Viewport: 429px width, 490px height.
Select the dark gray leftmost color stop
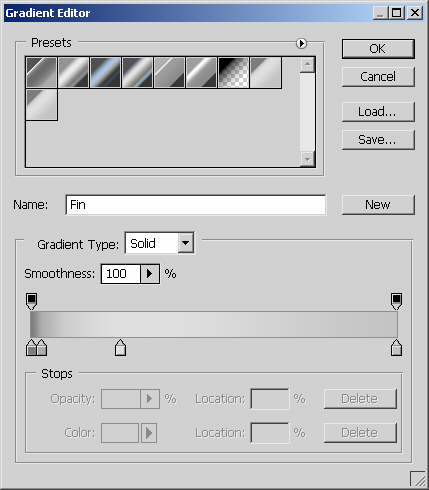31,348
